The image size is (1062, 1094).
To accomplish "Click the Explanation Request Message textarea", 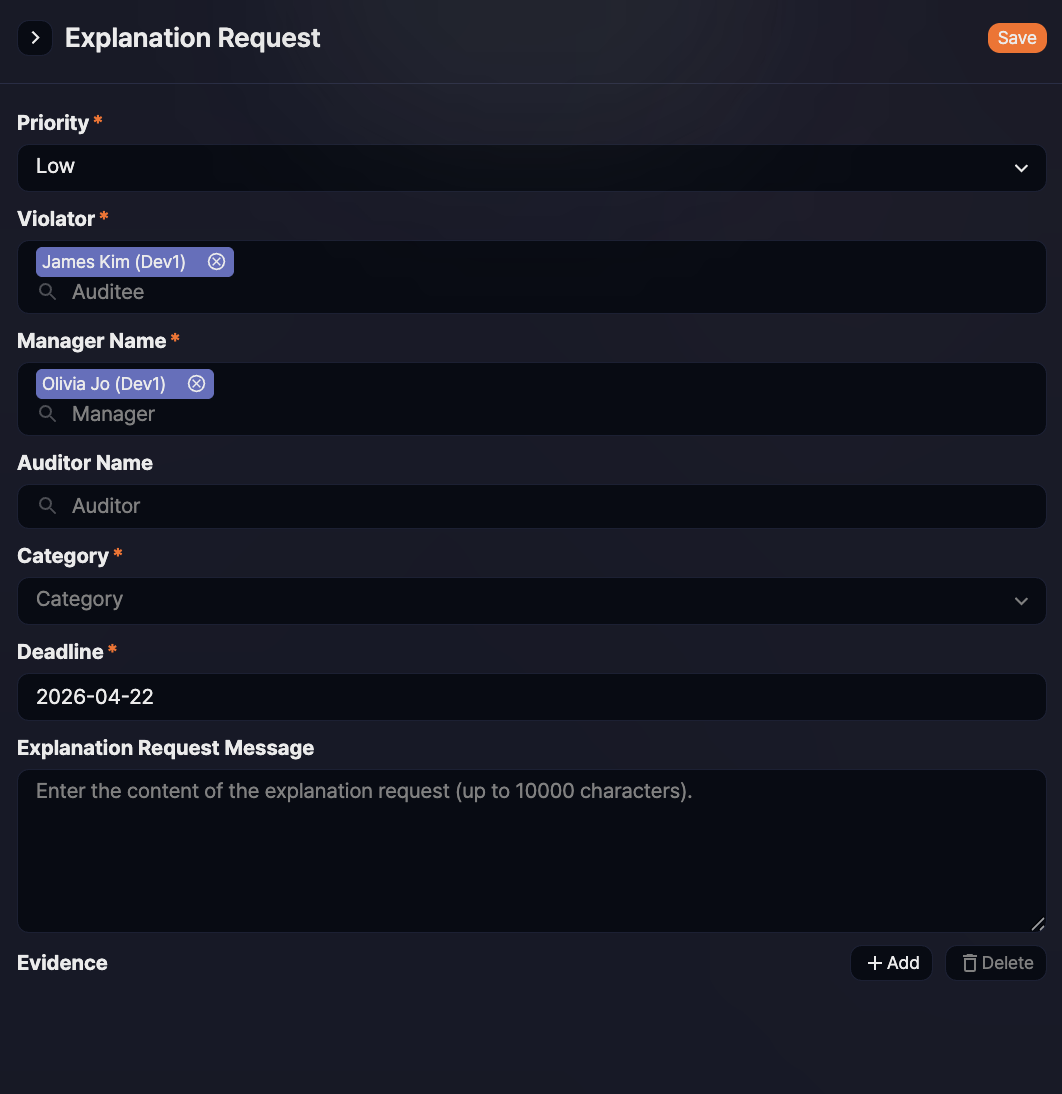I will [x=530, y=850].
